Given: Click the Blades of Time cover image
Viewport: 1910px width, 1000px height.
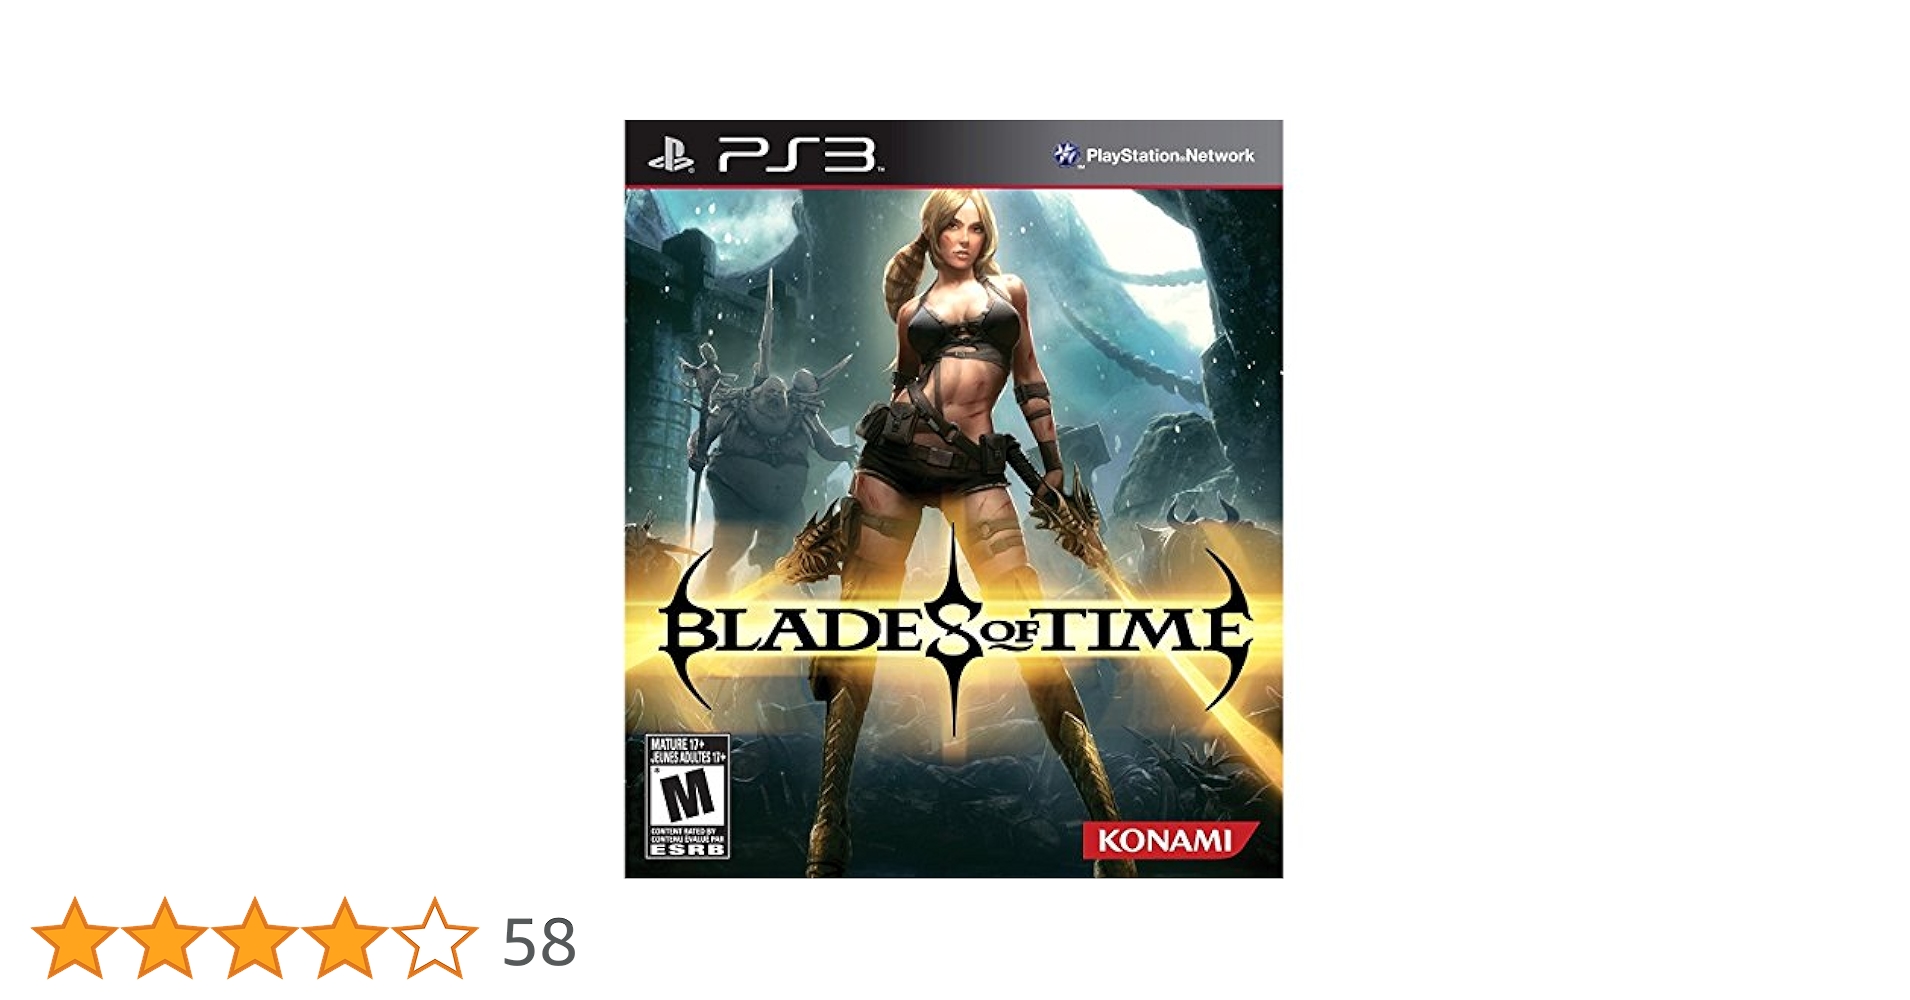Looking at the screenshot, I should coord(953,499).
